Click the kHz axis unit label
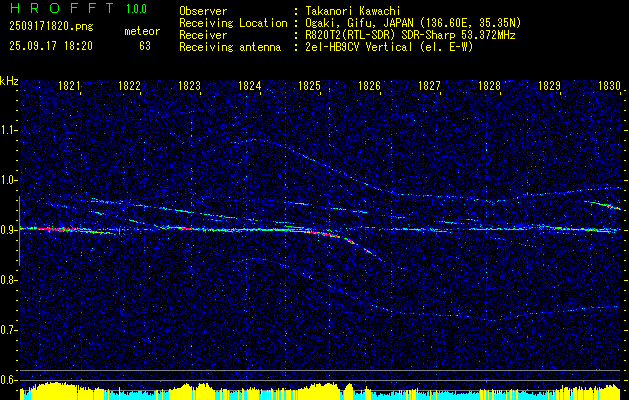Viewport: 629px width, 400px height. [9, 81]
